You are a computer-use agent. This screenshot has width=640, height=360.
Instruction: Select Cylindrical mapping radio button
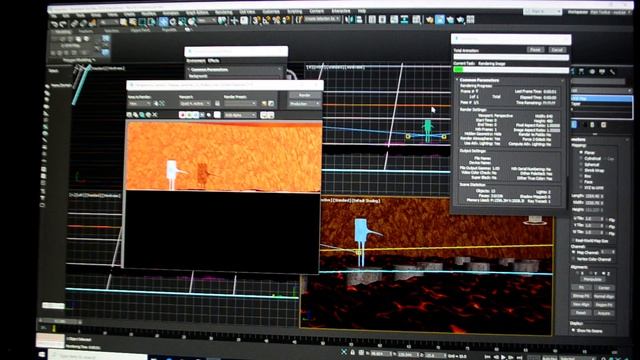(581, 158)
